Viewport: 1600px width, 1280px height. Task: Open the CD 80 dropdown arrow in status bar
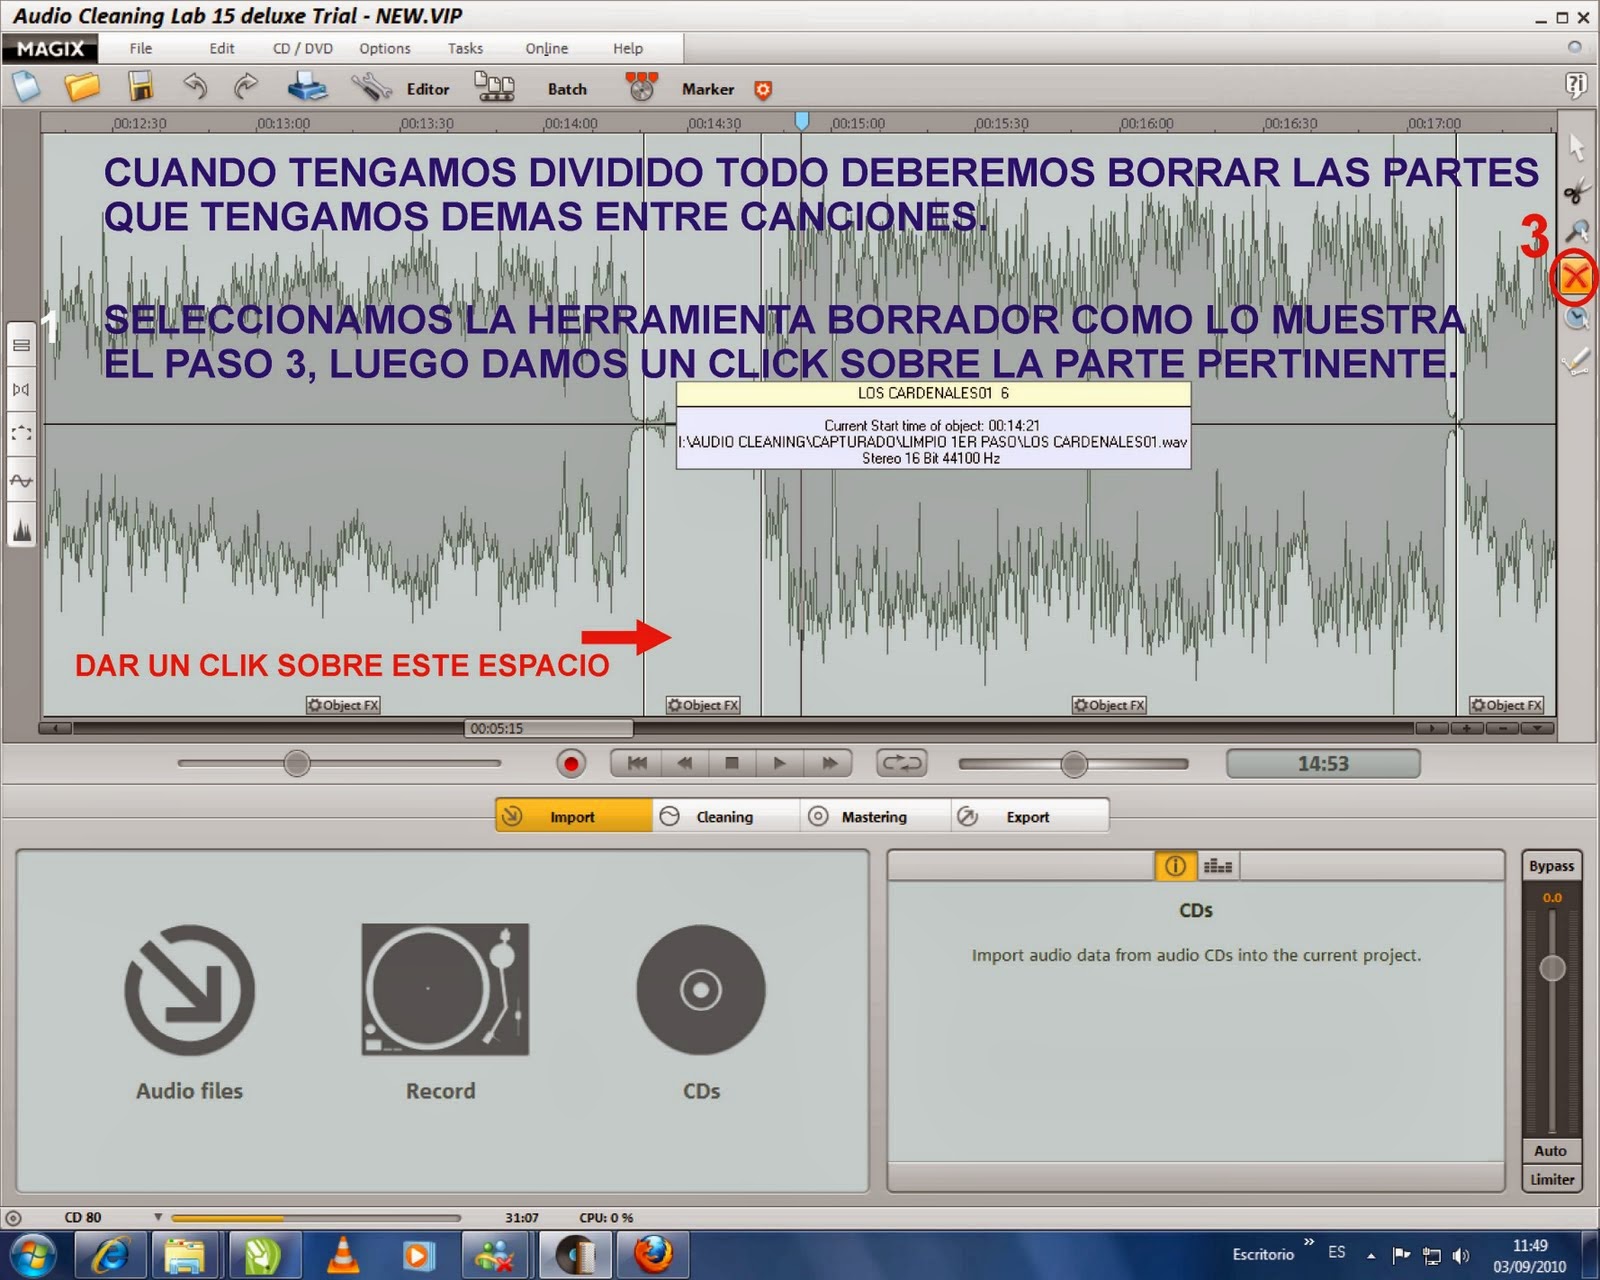(x=157, y=1217)
